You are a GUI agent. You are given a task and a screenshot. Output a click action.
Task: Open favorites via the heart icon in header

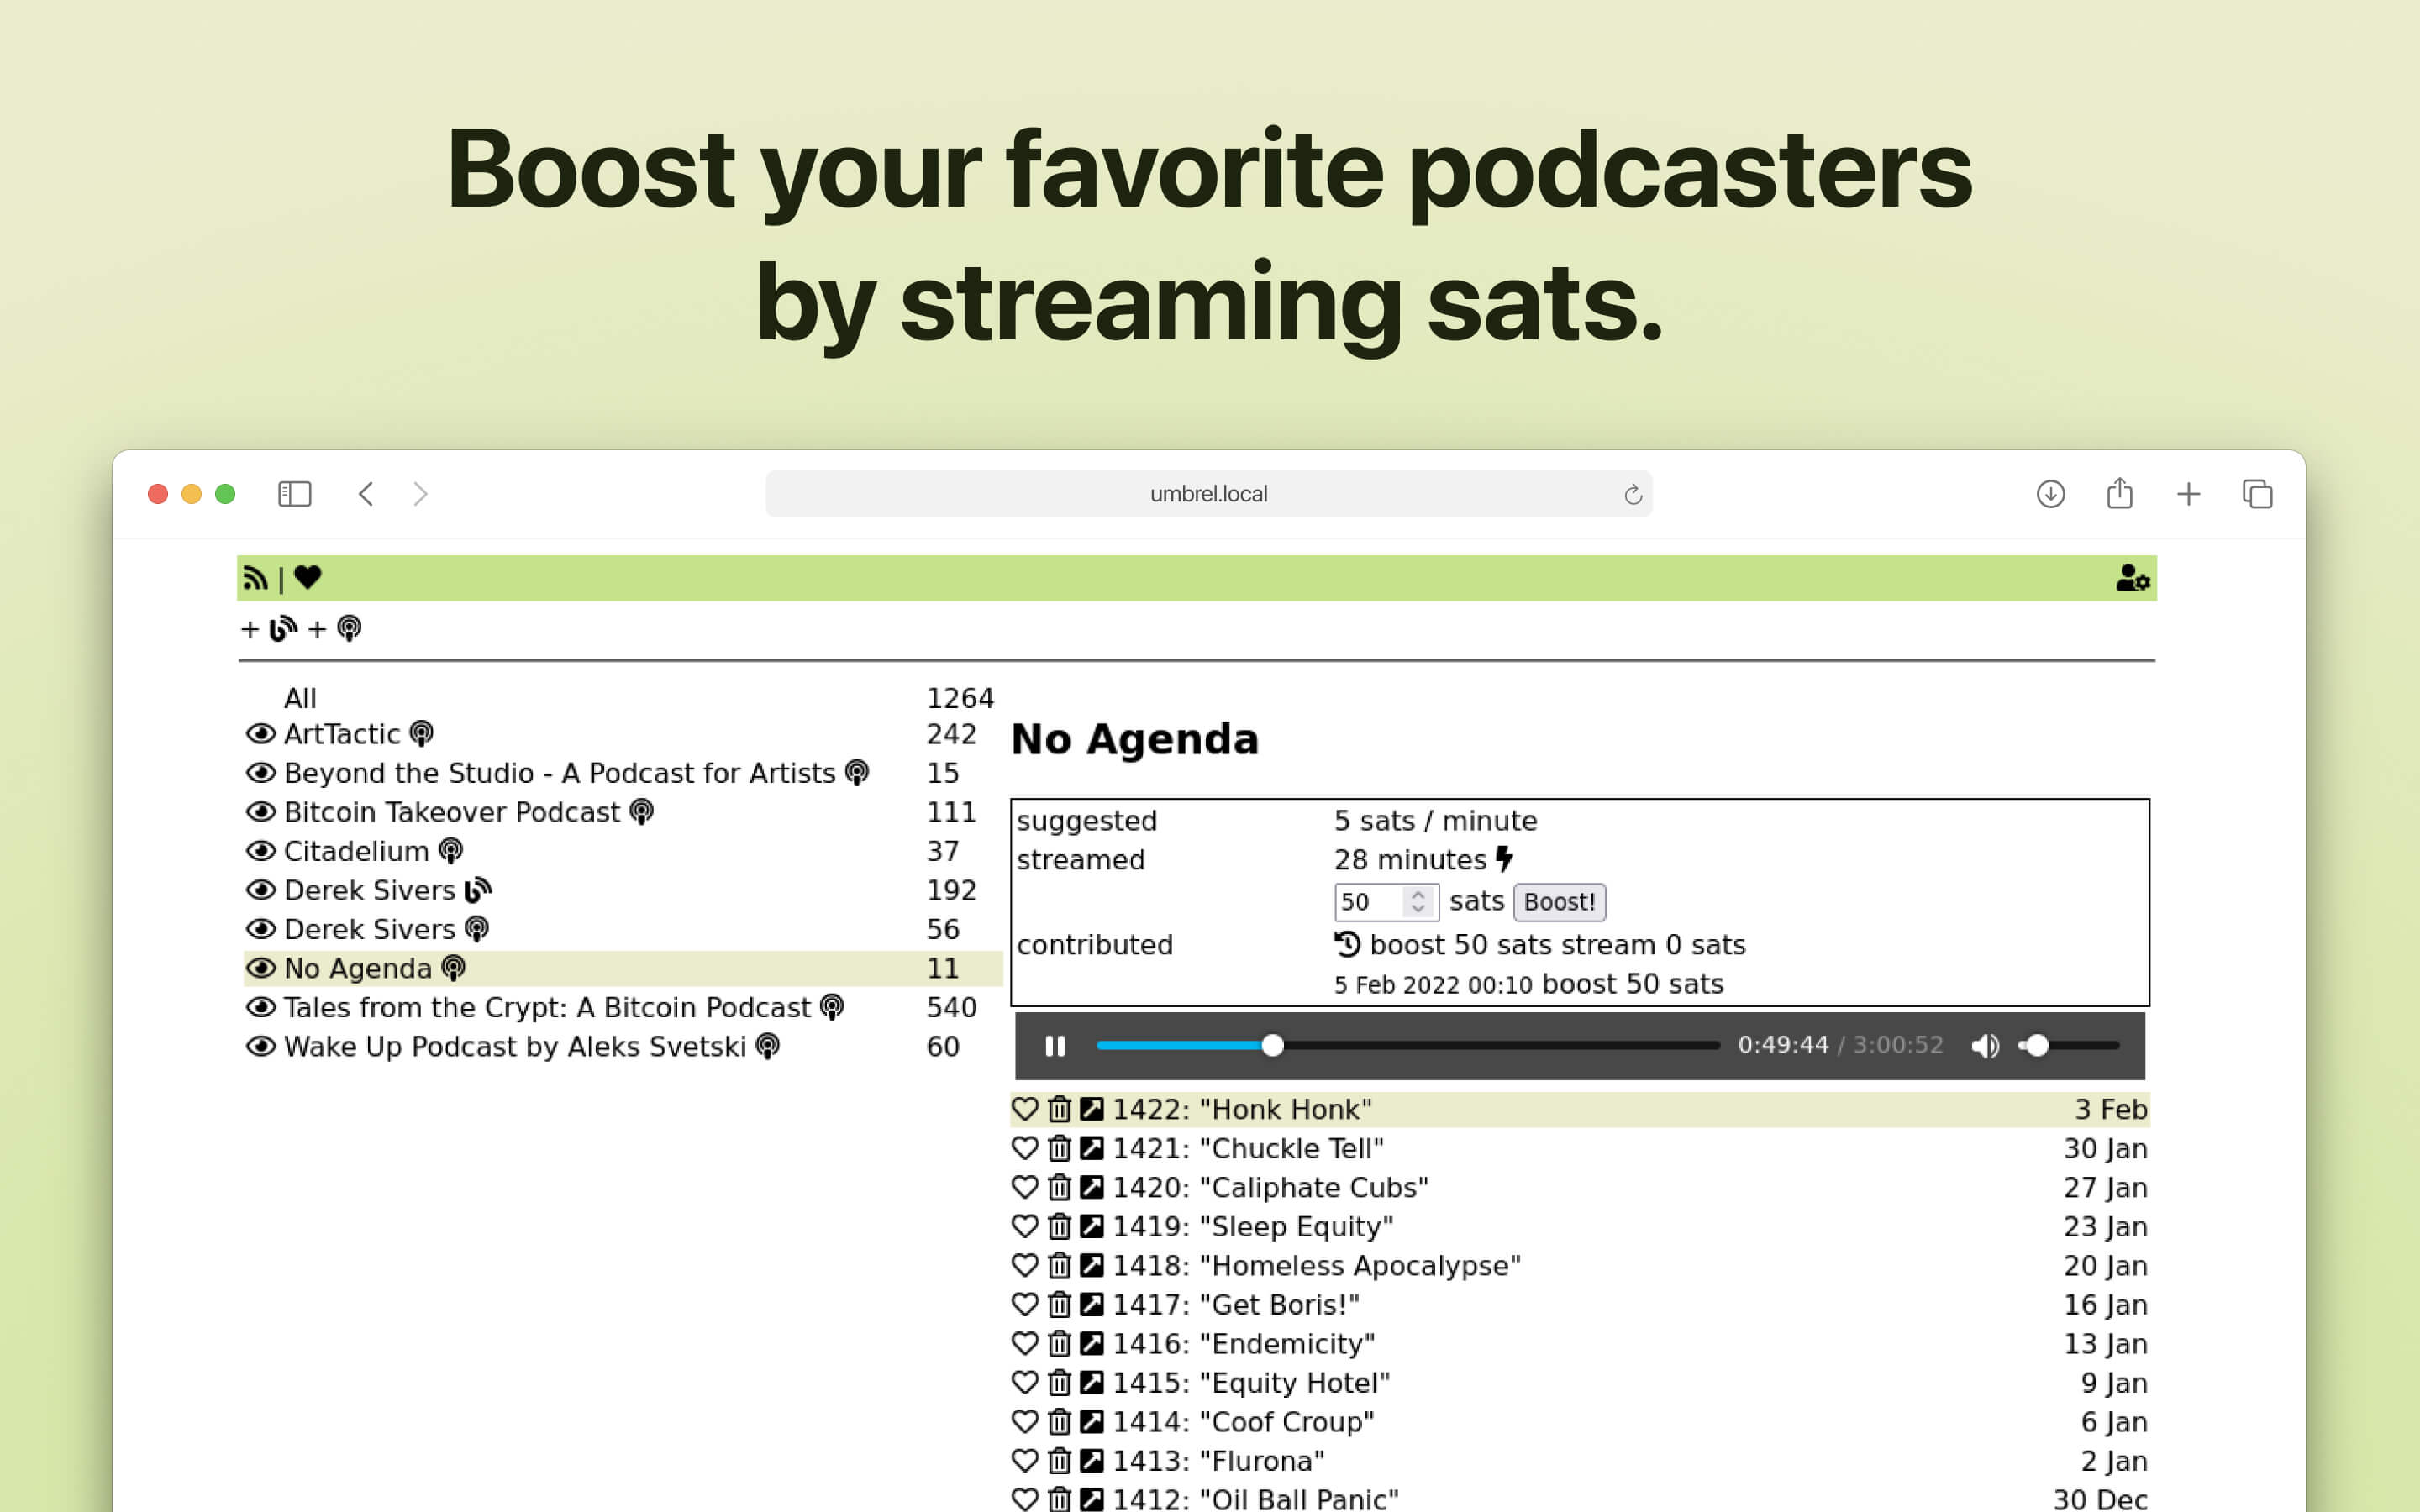coord(308,577)
